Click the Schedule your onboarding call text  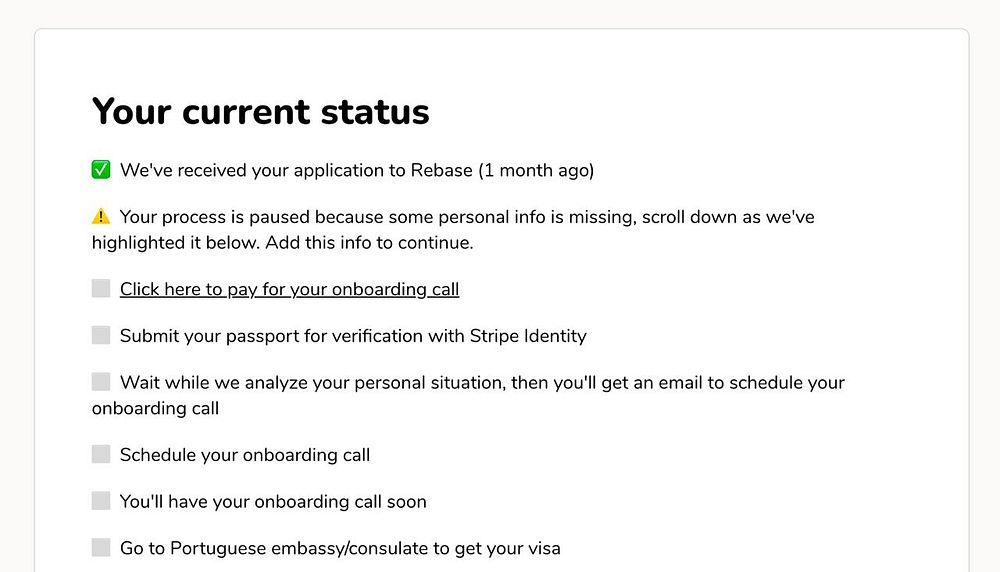tap(245, 455)
